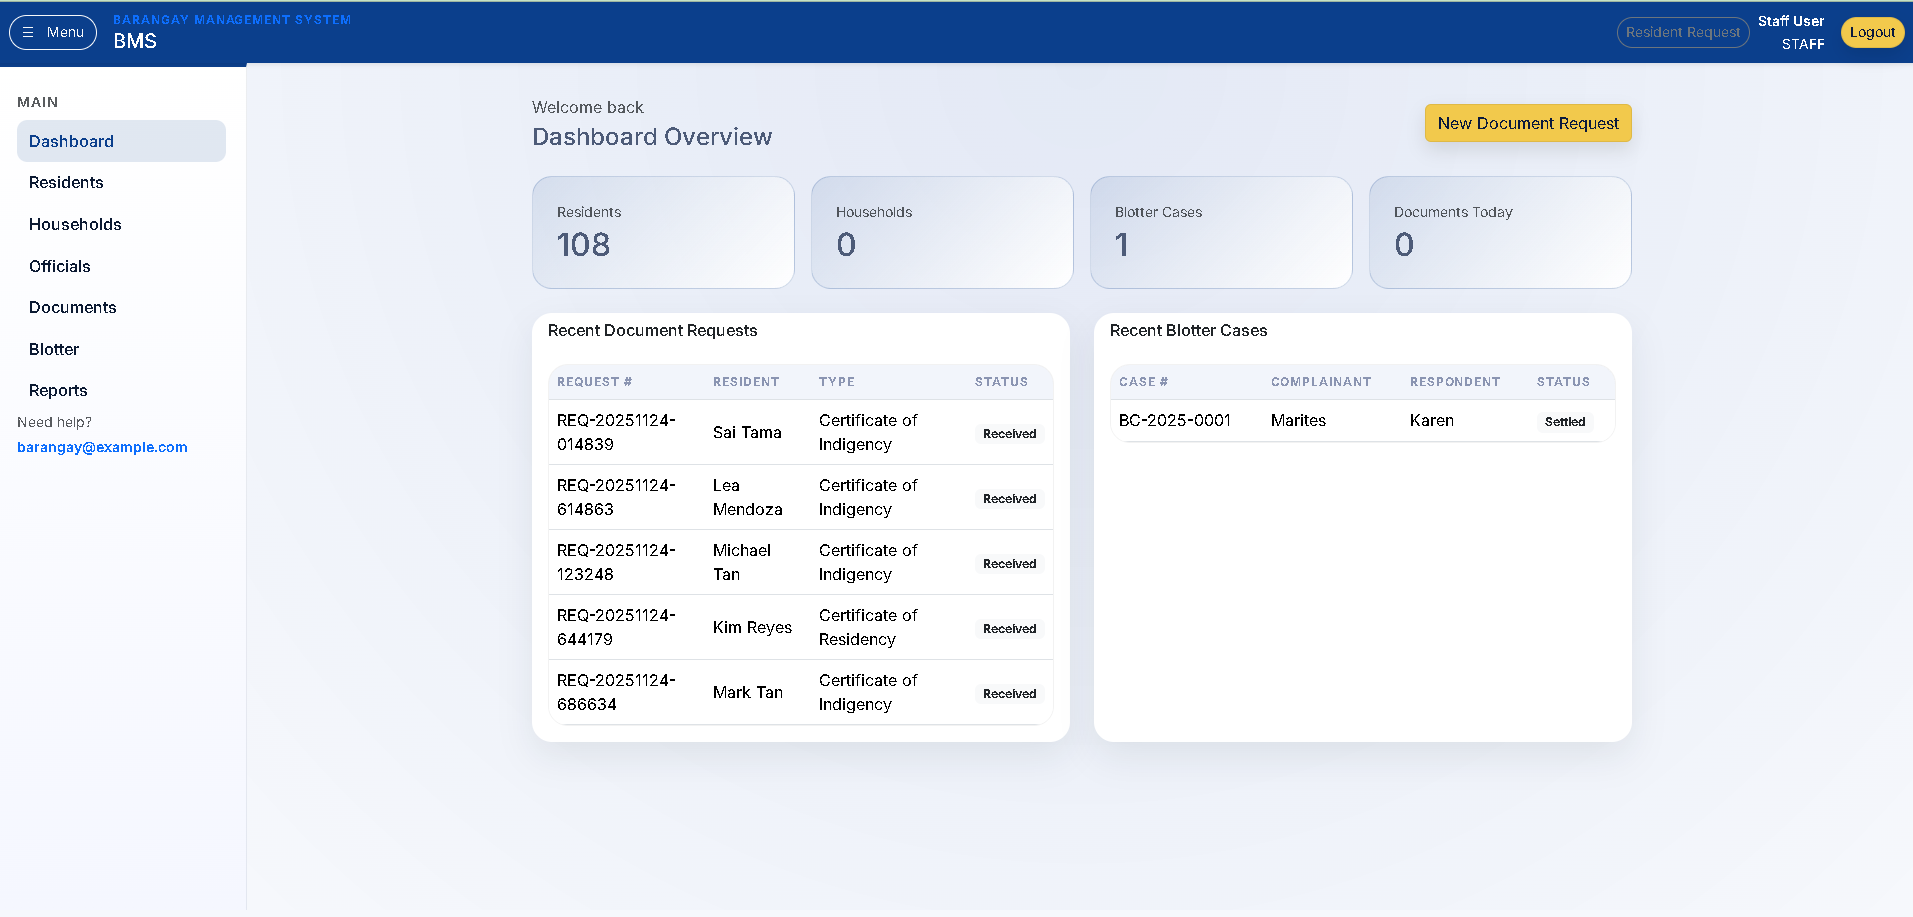The width and height of the screenshot is (1913, 917).
Task: Open the Documents section
Action: pos(72,307)
